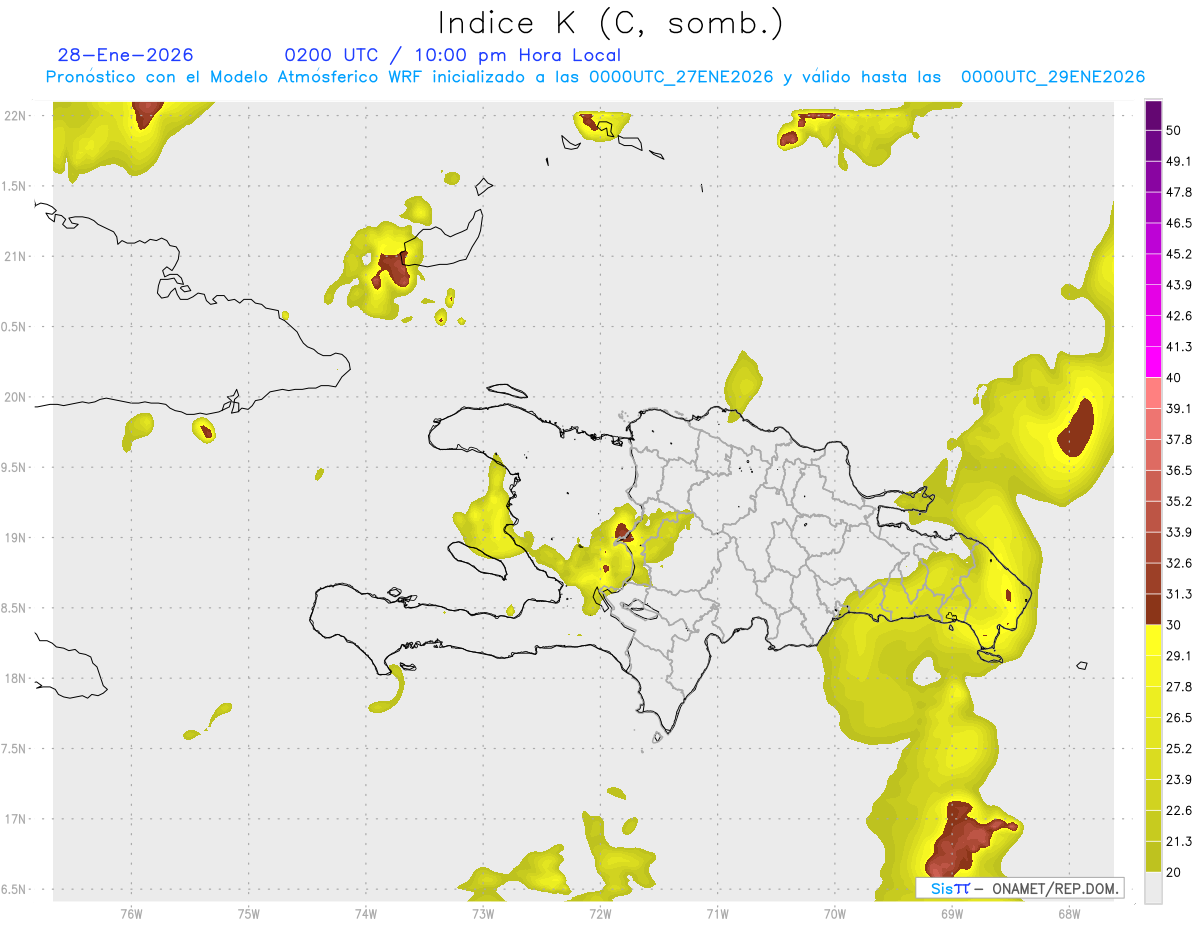Click the colorbar value "37.8"
Screen dimensions: 1200x927
(x=1180, y=439)
